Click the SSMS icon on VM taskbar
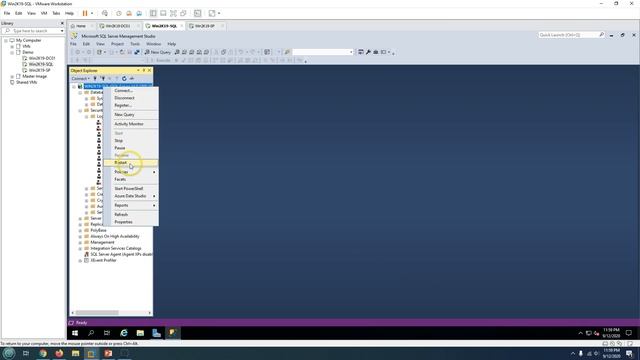The height and width of the screenshot is (360, 640). [173, 333]
